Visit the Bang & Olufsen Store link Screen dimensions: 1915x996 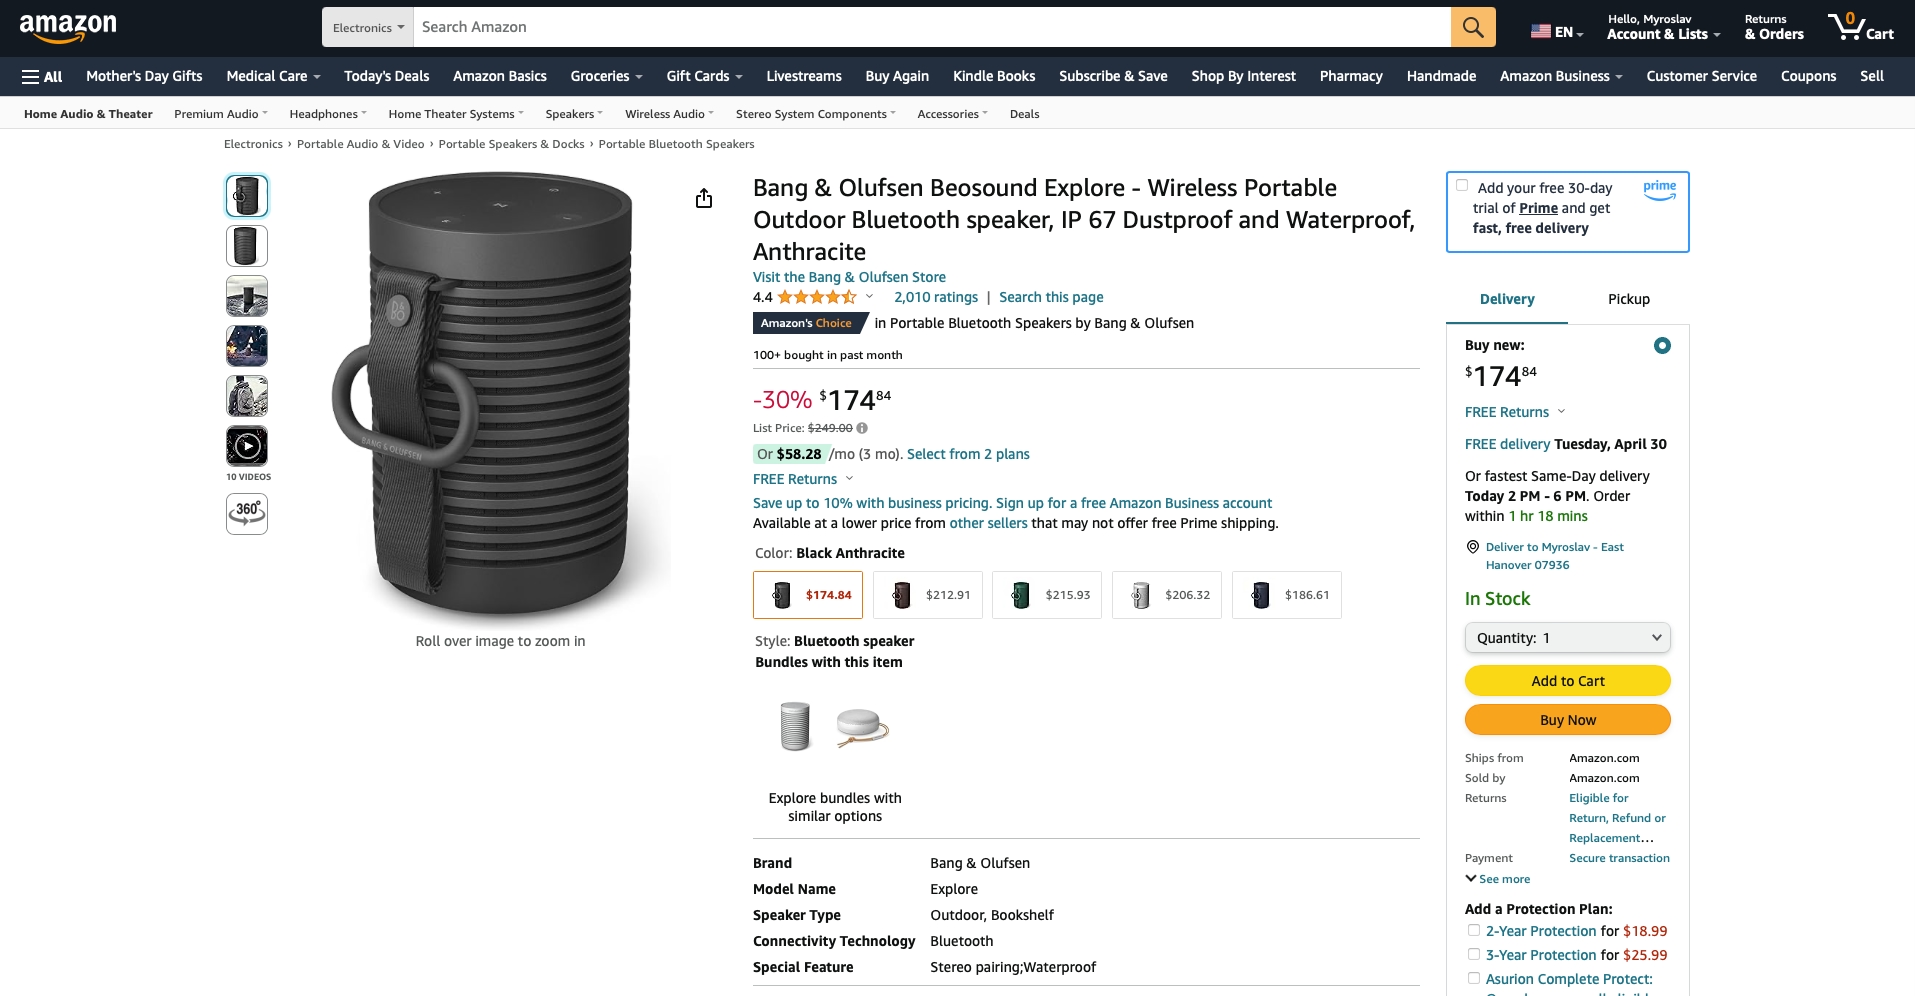(849, 277)
